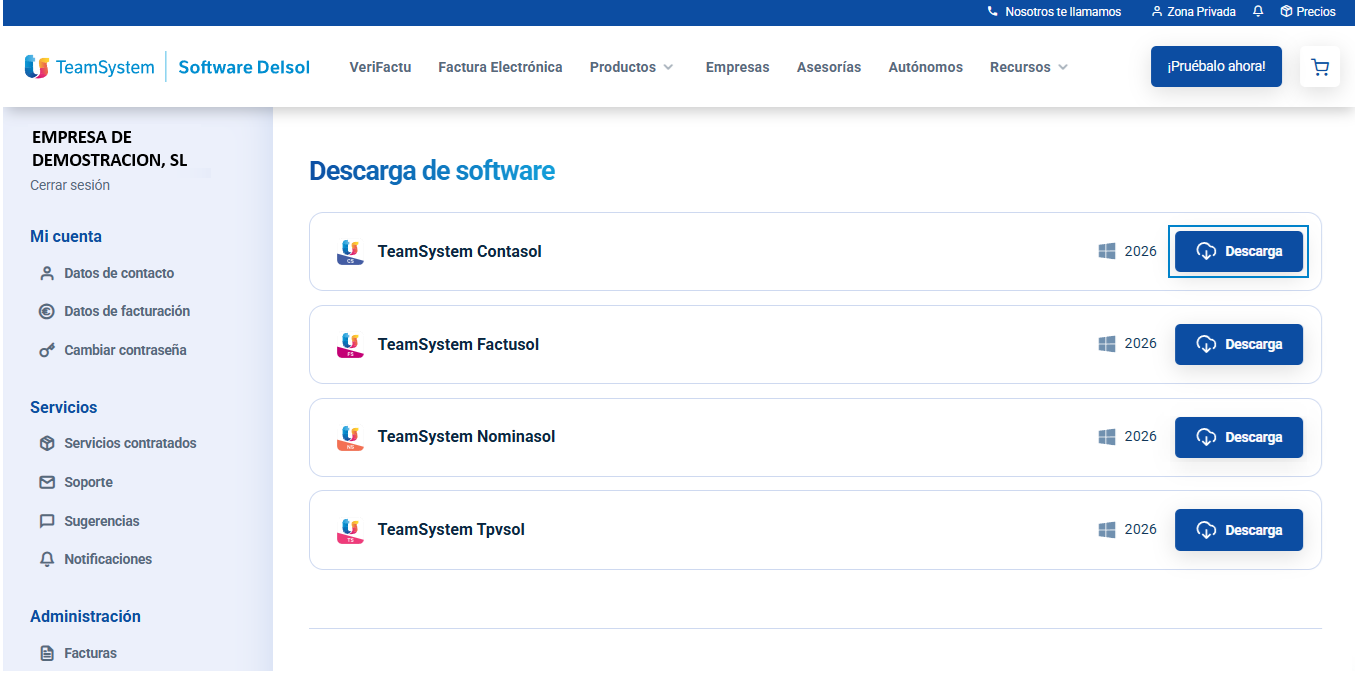1355x673 pixels.
Task: Click Cerrar sesión link
Action: [70, 185]
